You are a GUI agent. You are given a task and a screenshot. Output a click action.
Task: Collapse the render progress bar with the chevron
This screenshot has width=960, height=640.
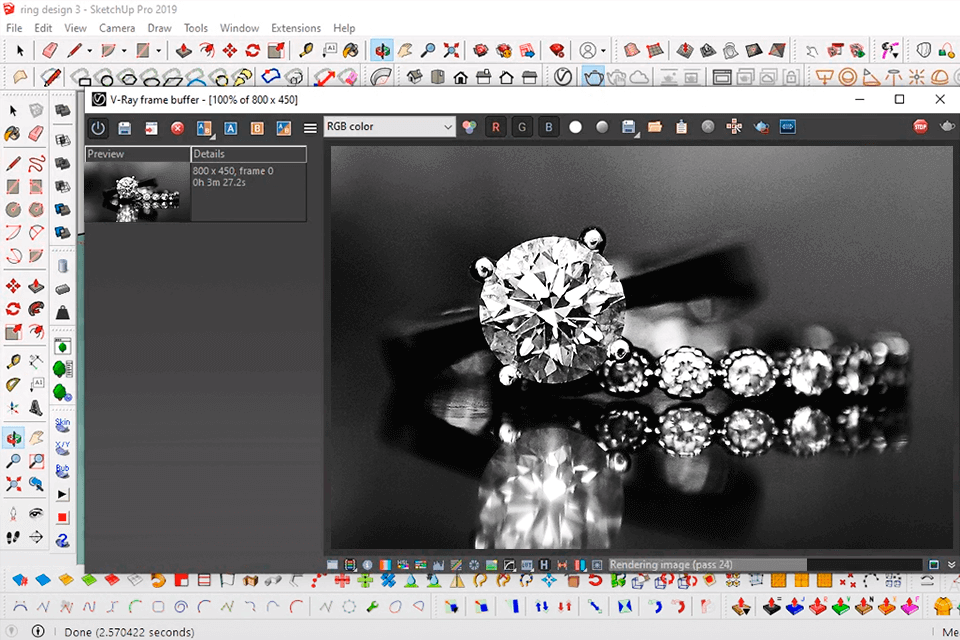[x=952, y=562]
